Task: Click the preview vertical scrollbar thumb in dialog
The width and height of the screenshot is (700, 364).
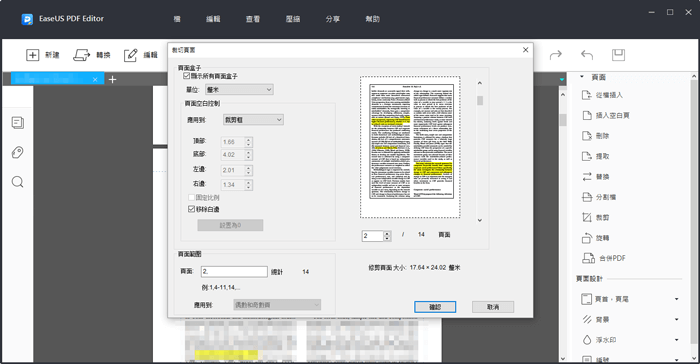Action: coord(480,100)
